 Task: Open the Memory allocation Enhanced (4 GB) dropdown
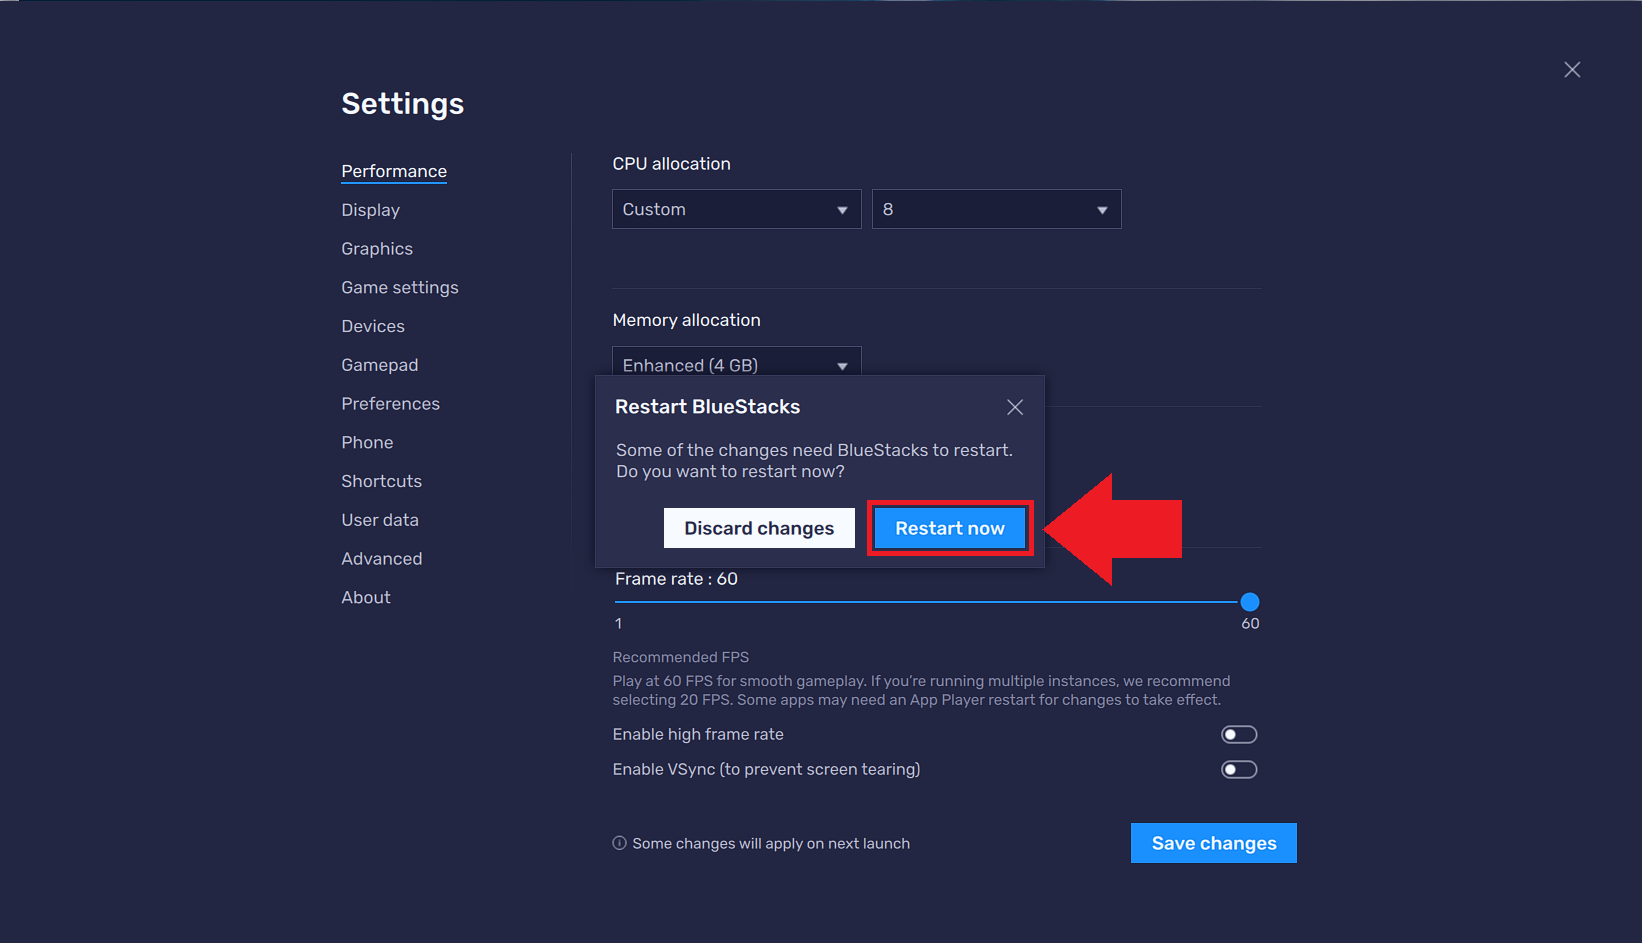pyautogui.click(x=737, y=362)
